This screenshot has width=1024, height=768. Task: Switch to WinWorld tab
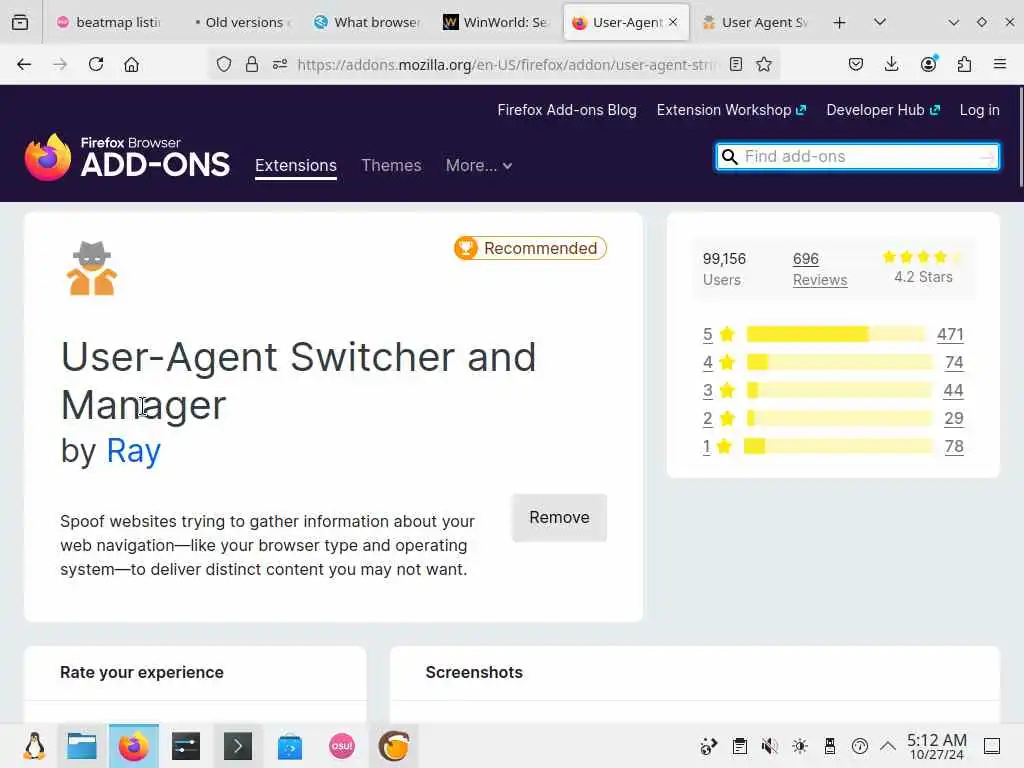(496, 22)
